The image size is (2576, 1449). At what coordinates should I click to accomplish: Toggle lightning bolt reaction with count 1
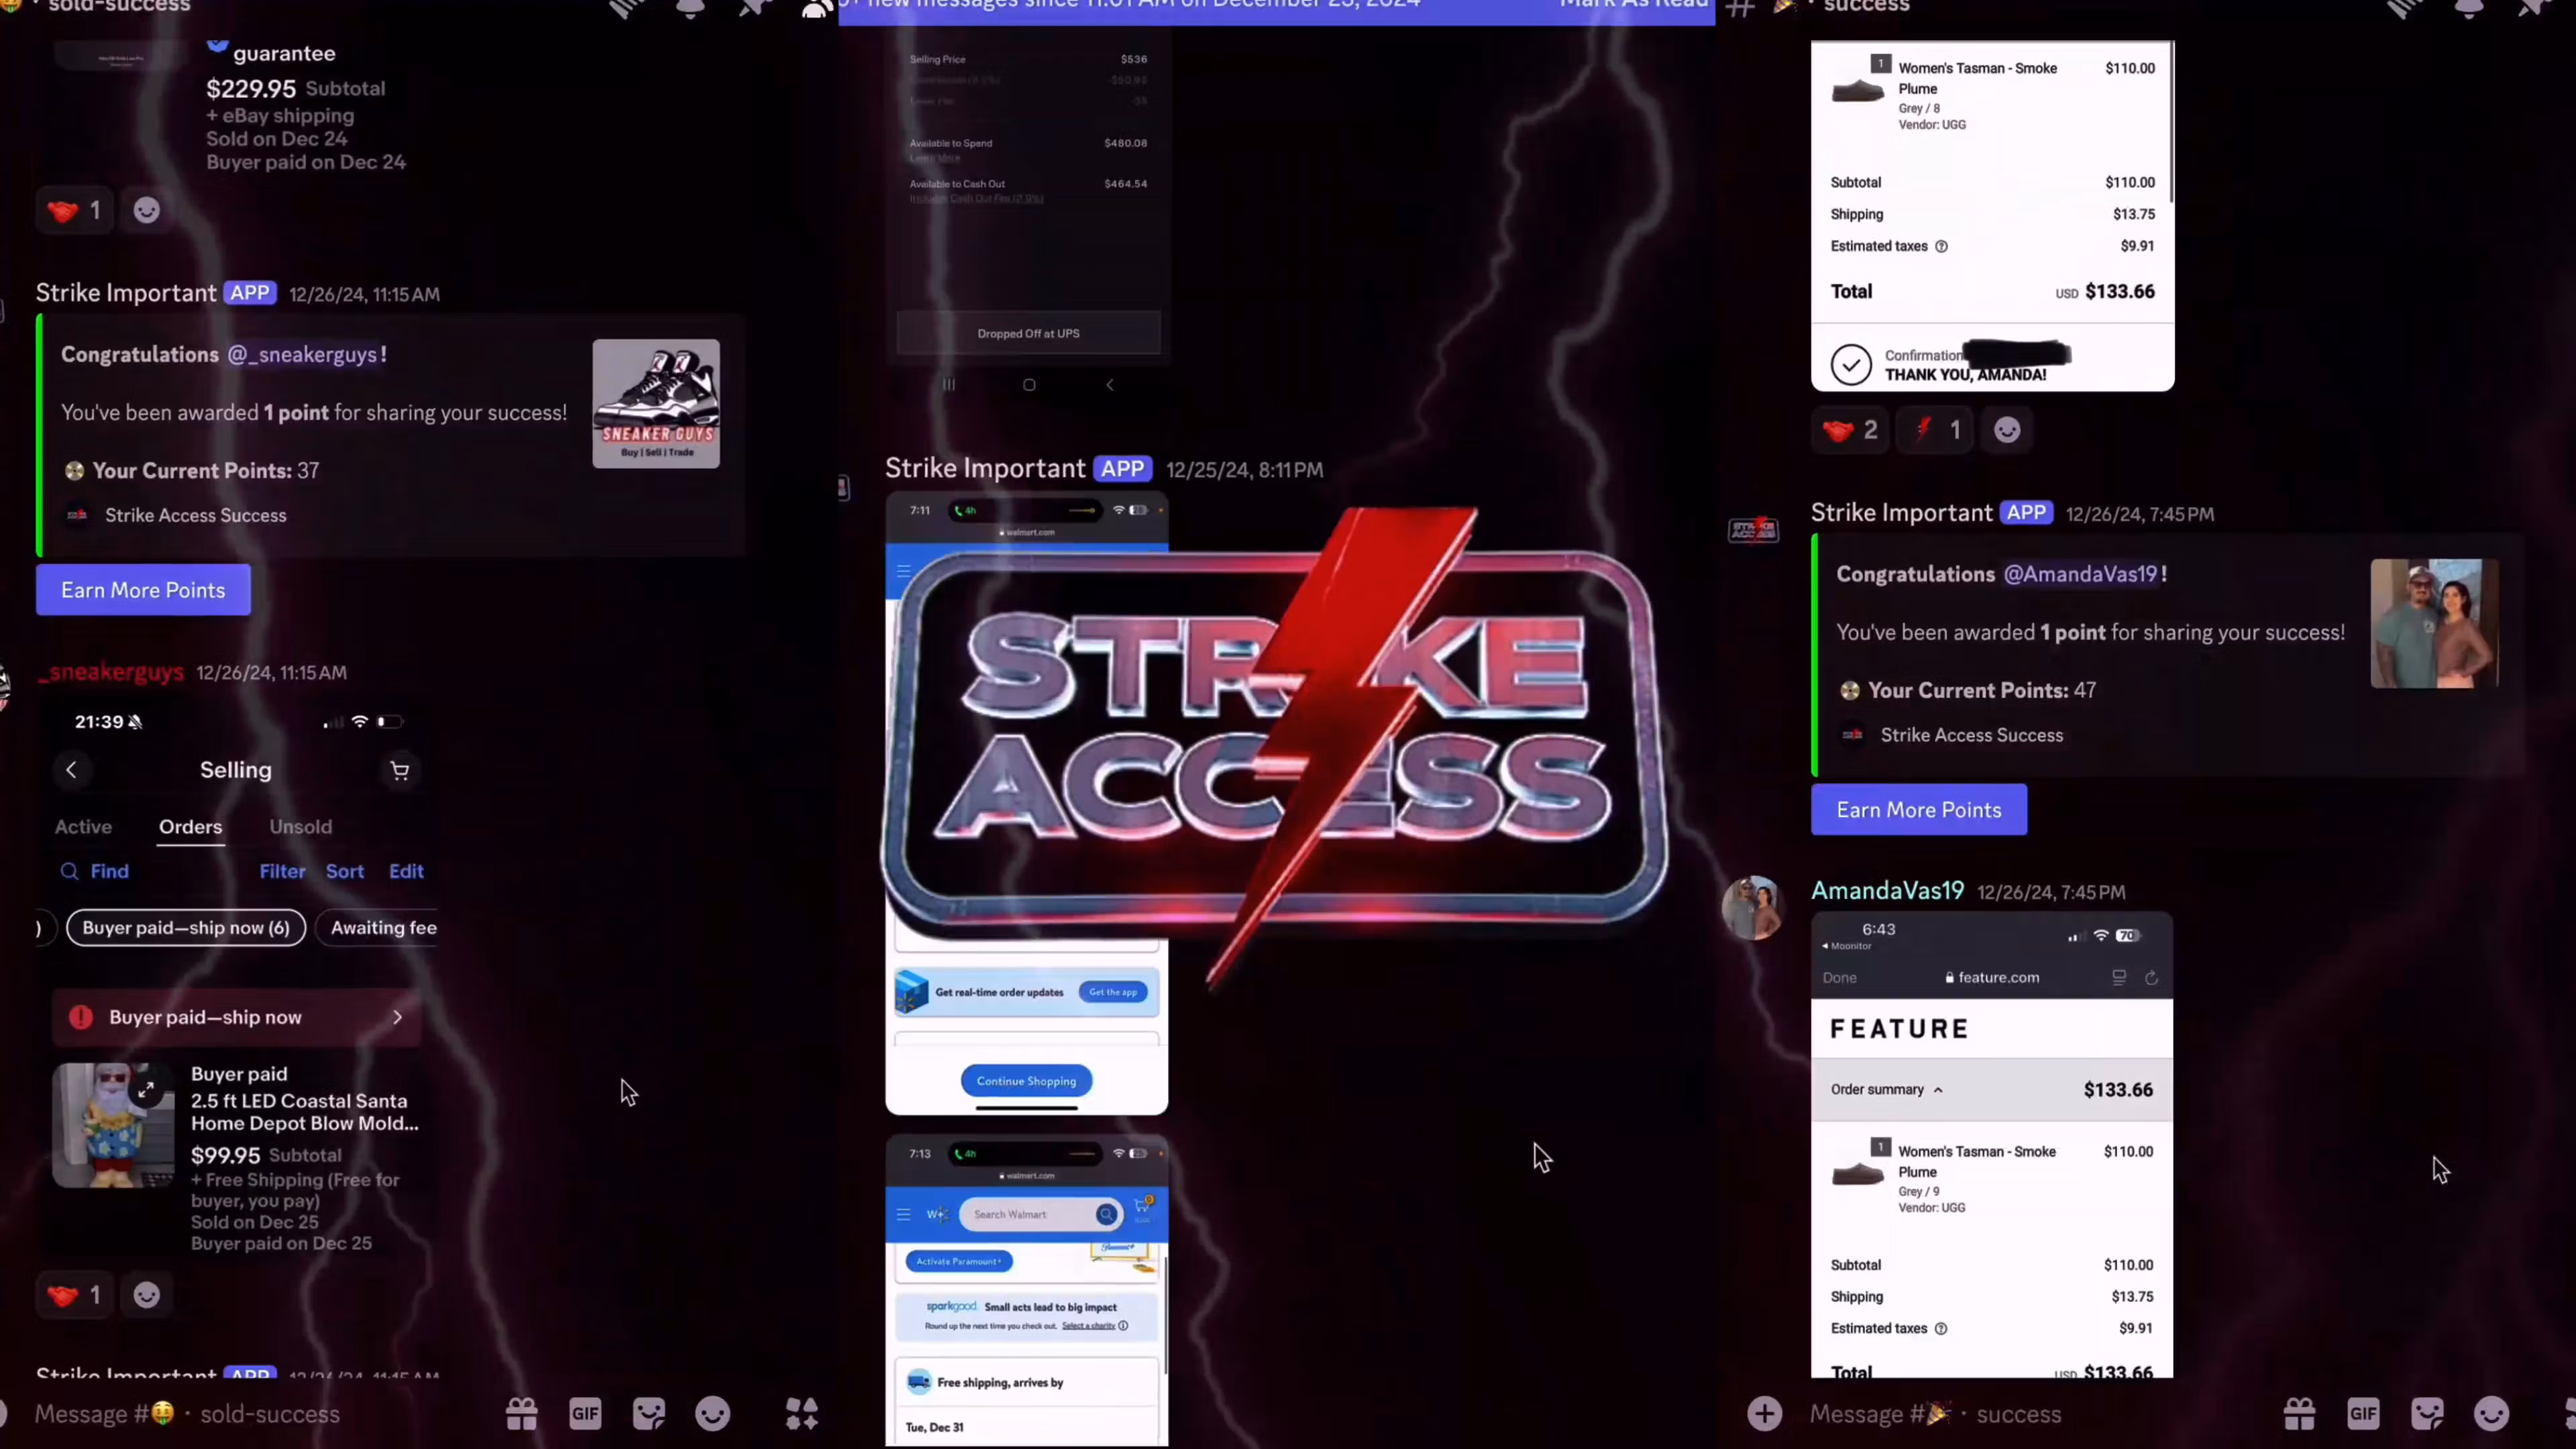coord(1935,430)
